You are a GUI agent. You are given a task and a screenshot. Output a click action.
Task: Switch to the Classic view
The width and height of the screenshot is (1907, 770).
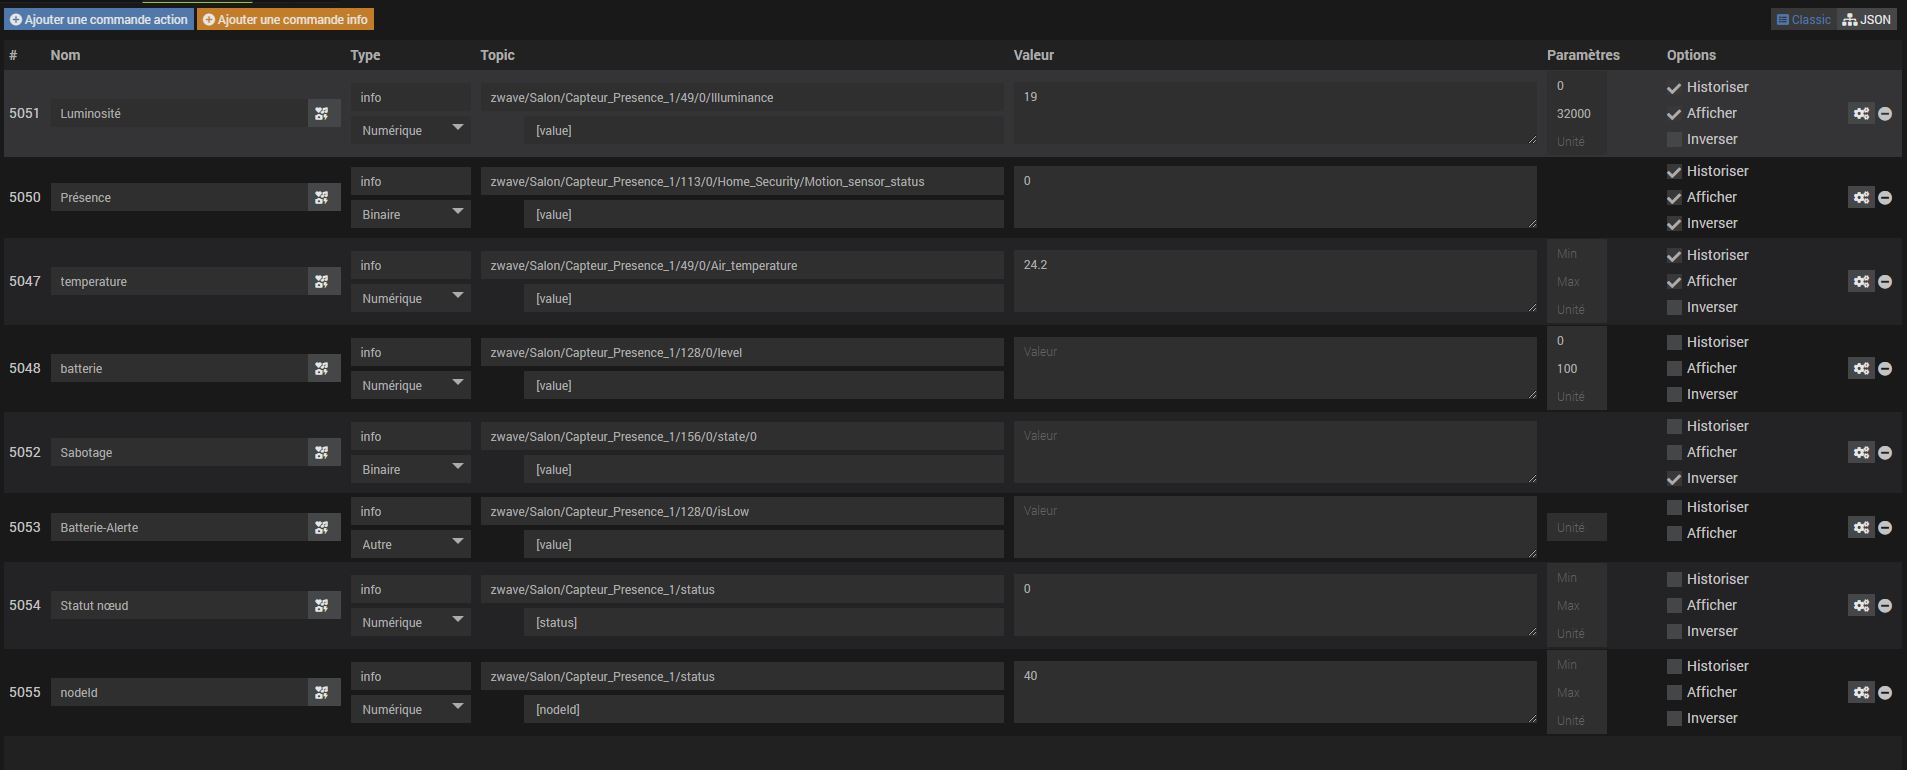pos(1804,19)
